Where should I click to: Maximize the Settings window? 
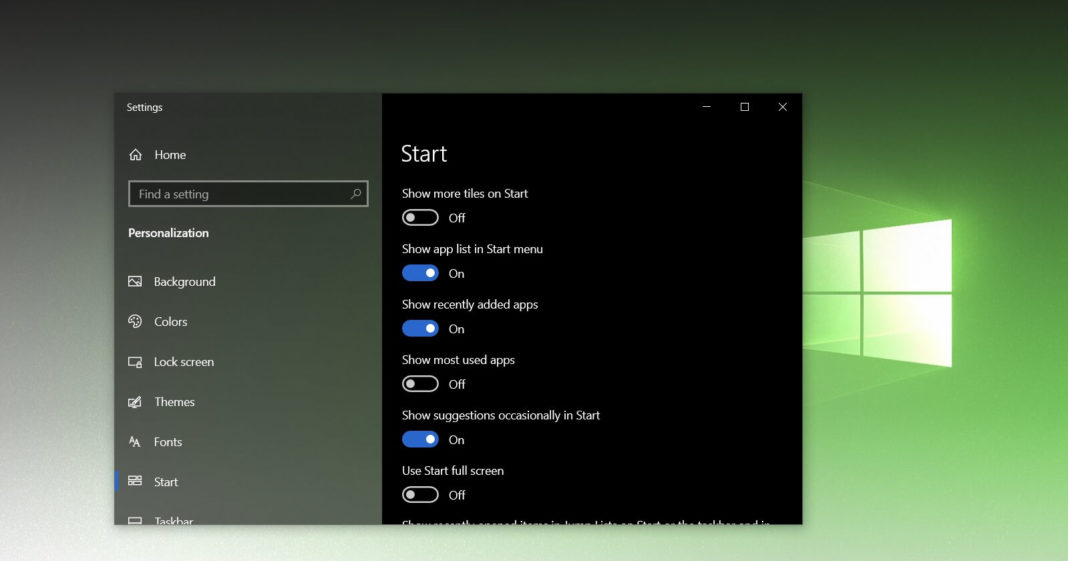tap(744, 107)
